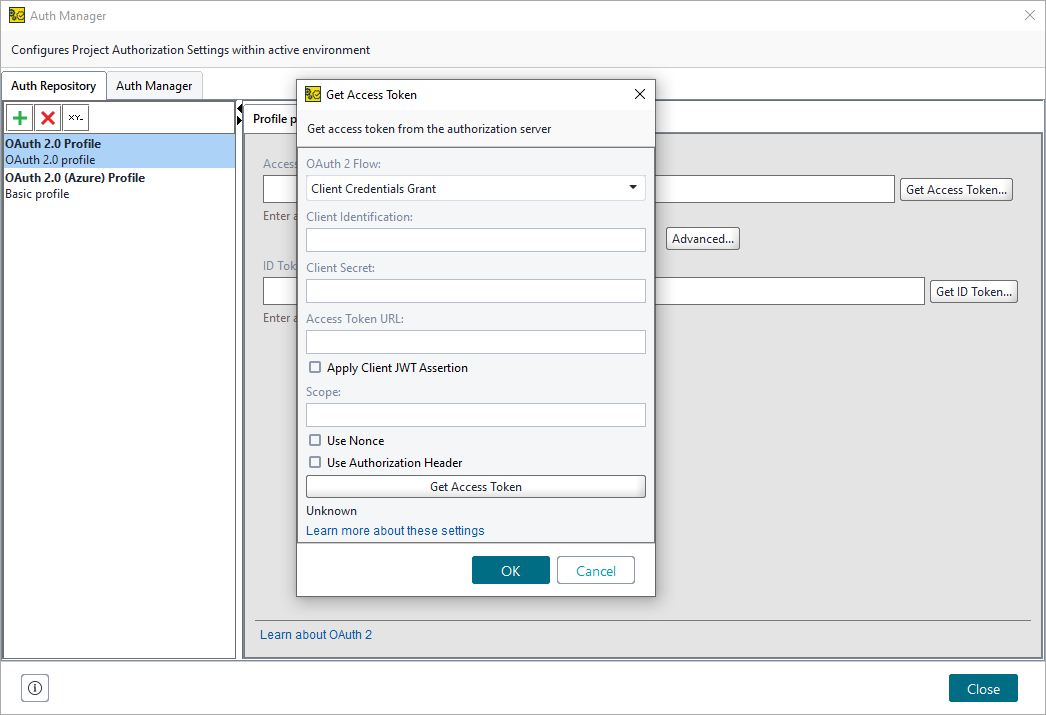
Task: Enable Use Authorization Header
Action: (x=315, y=462)
